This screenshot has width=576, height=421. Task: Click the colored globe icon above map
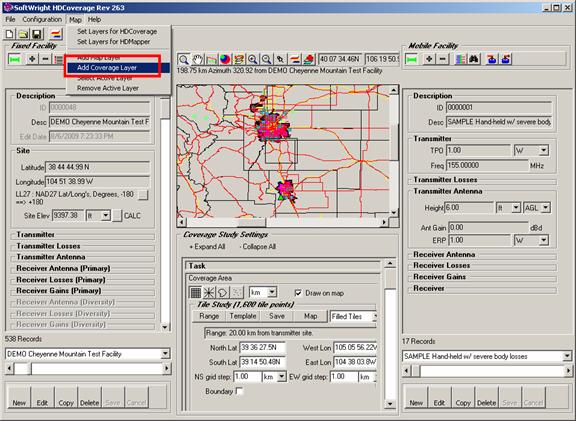tap(225, 59)
